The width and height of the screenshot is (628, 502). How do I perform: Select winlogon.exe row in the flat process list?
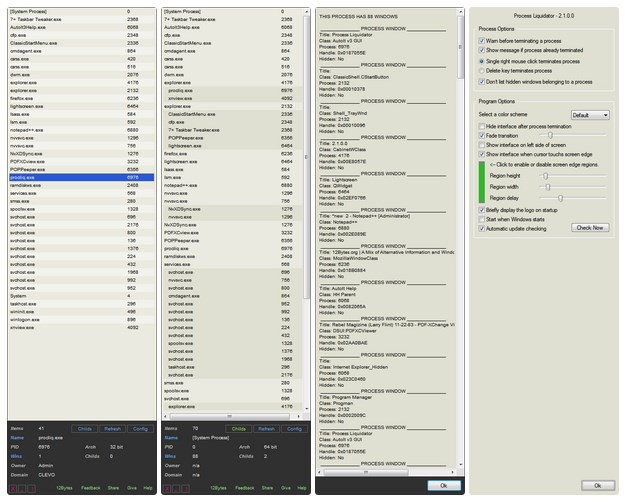tap(81, 320)
